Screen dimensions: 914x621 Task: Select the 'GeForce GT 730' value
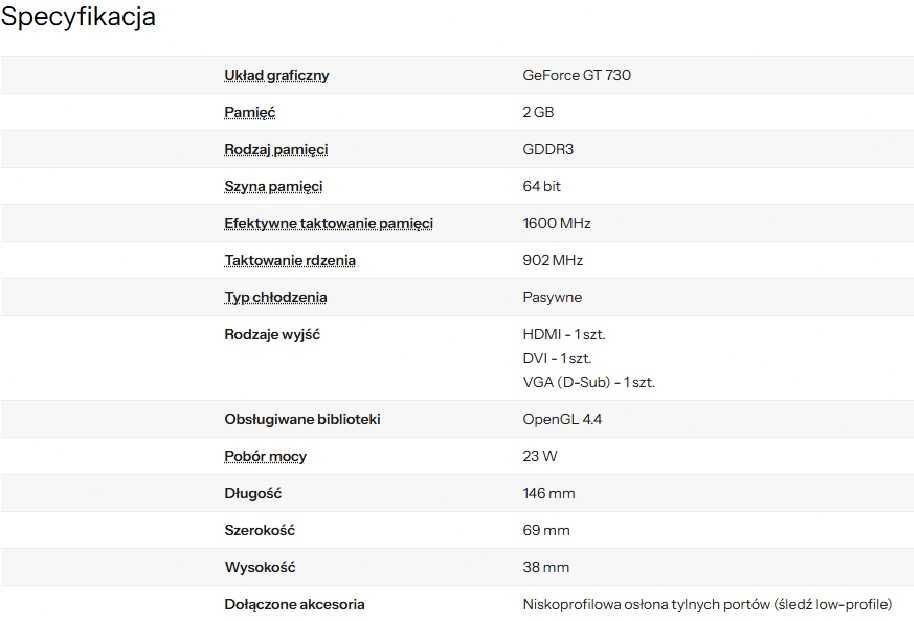pos(576,75)
